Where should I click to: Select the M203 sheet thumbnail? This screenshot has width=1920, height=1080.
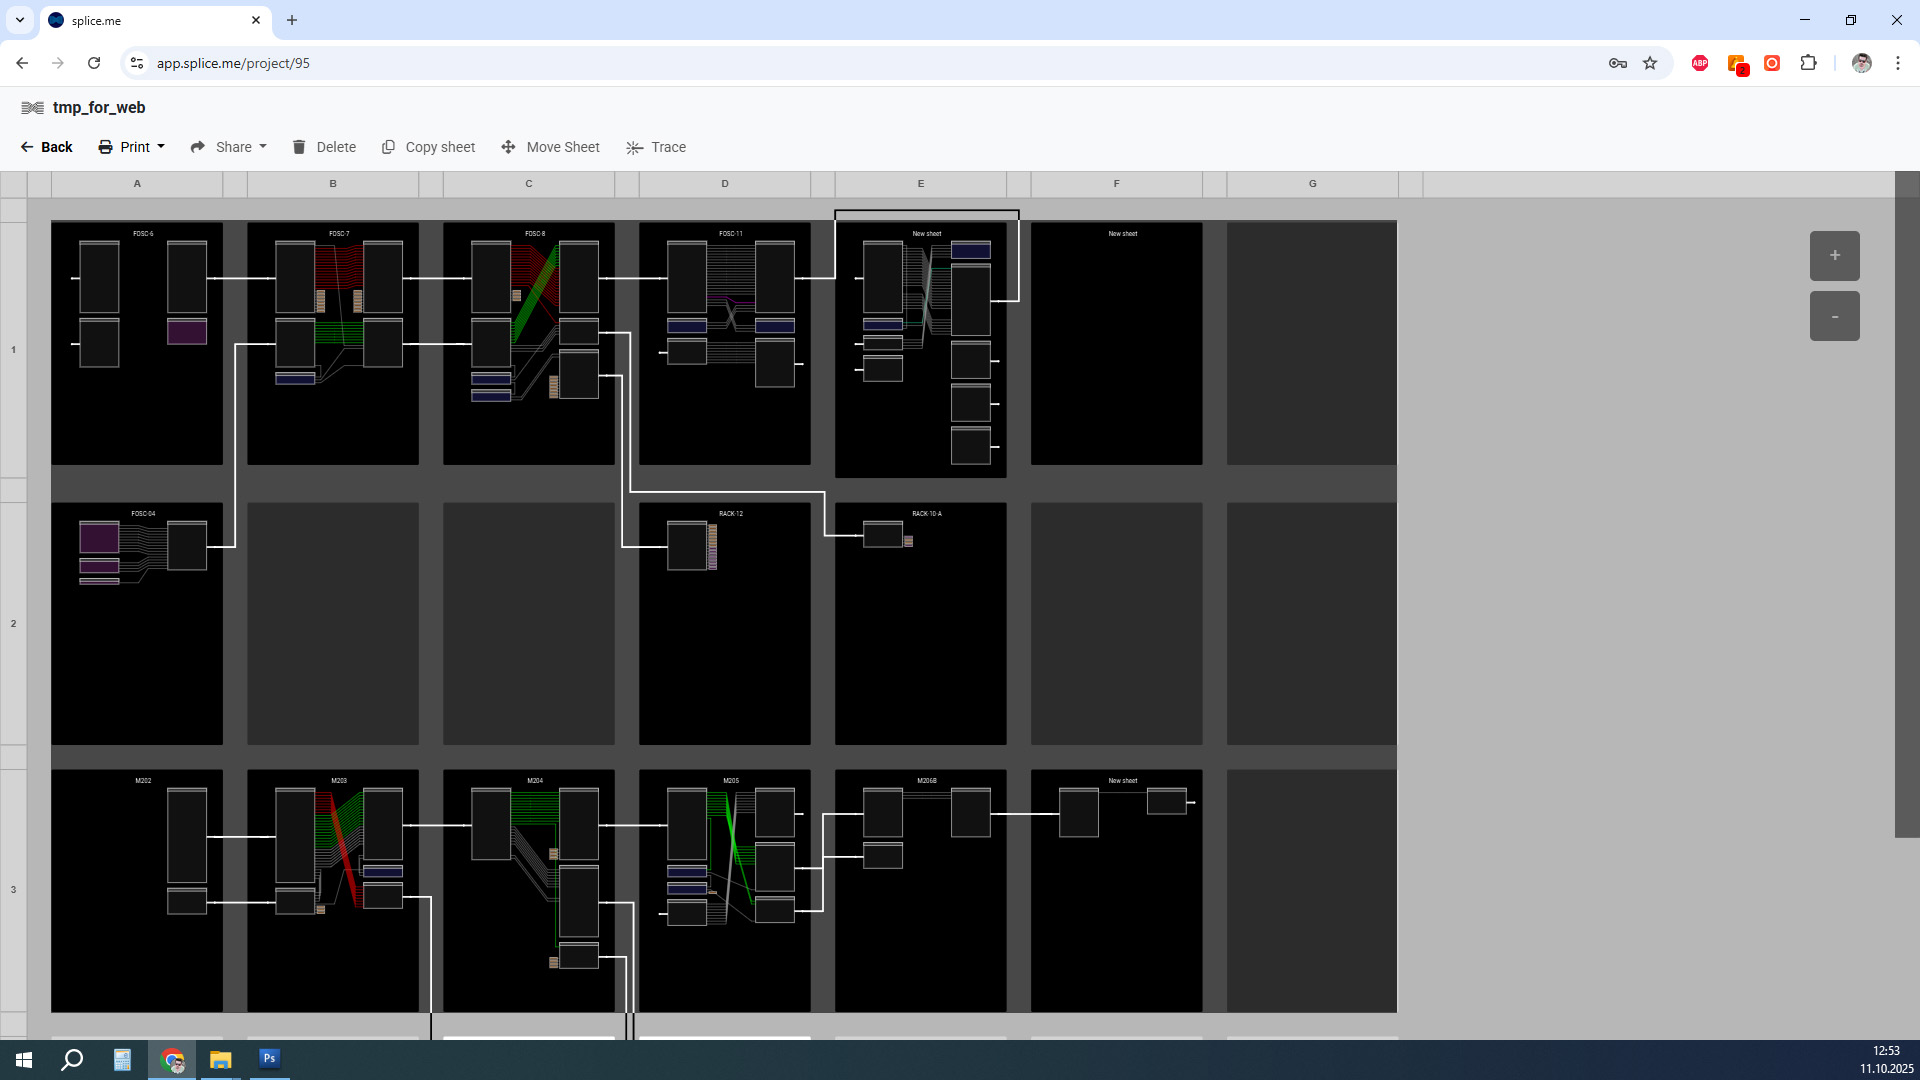pyautogui.click(x=333, y=890)
